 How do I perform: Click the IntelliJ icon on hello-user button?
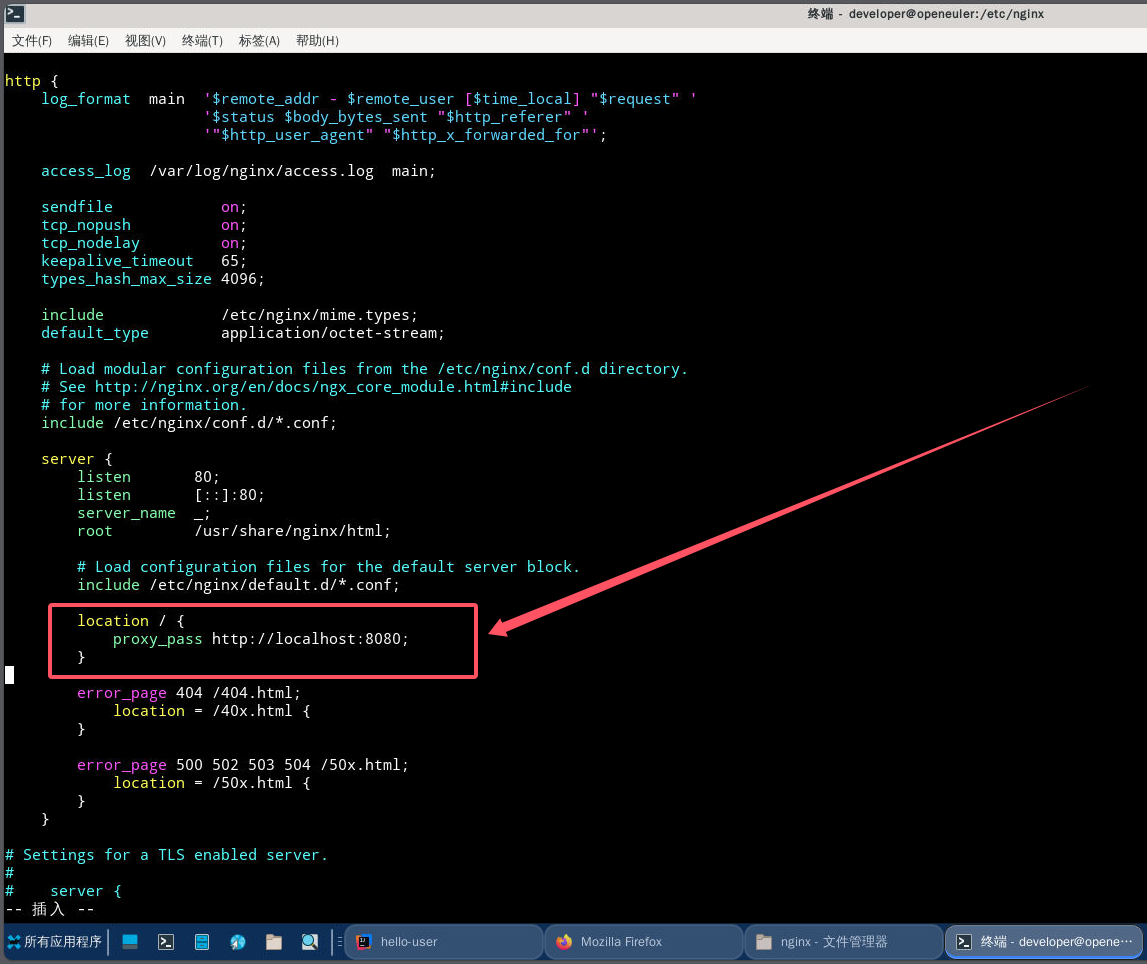point(364,942)
